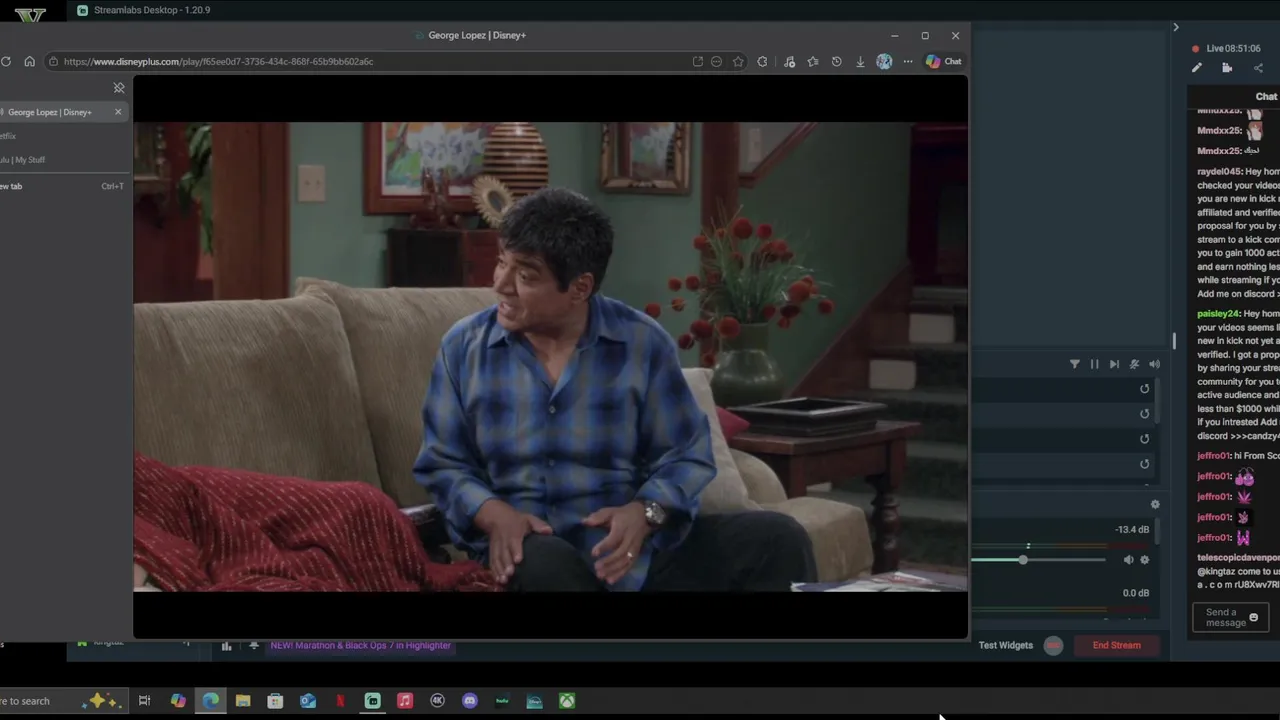This screenshot has height=720, width=1280.
Task: Open browser History icon
Action: pyautogui.click(x=836, y=62)
